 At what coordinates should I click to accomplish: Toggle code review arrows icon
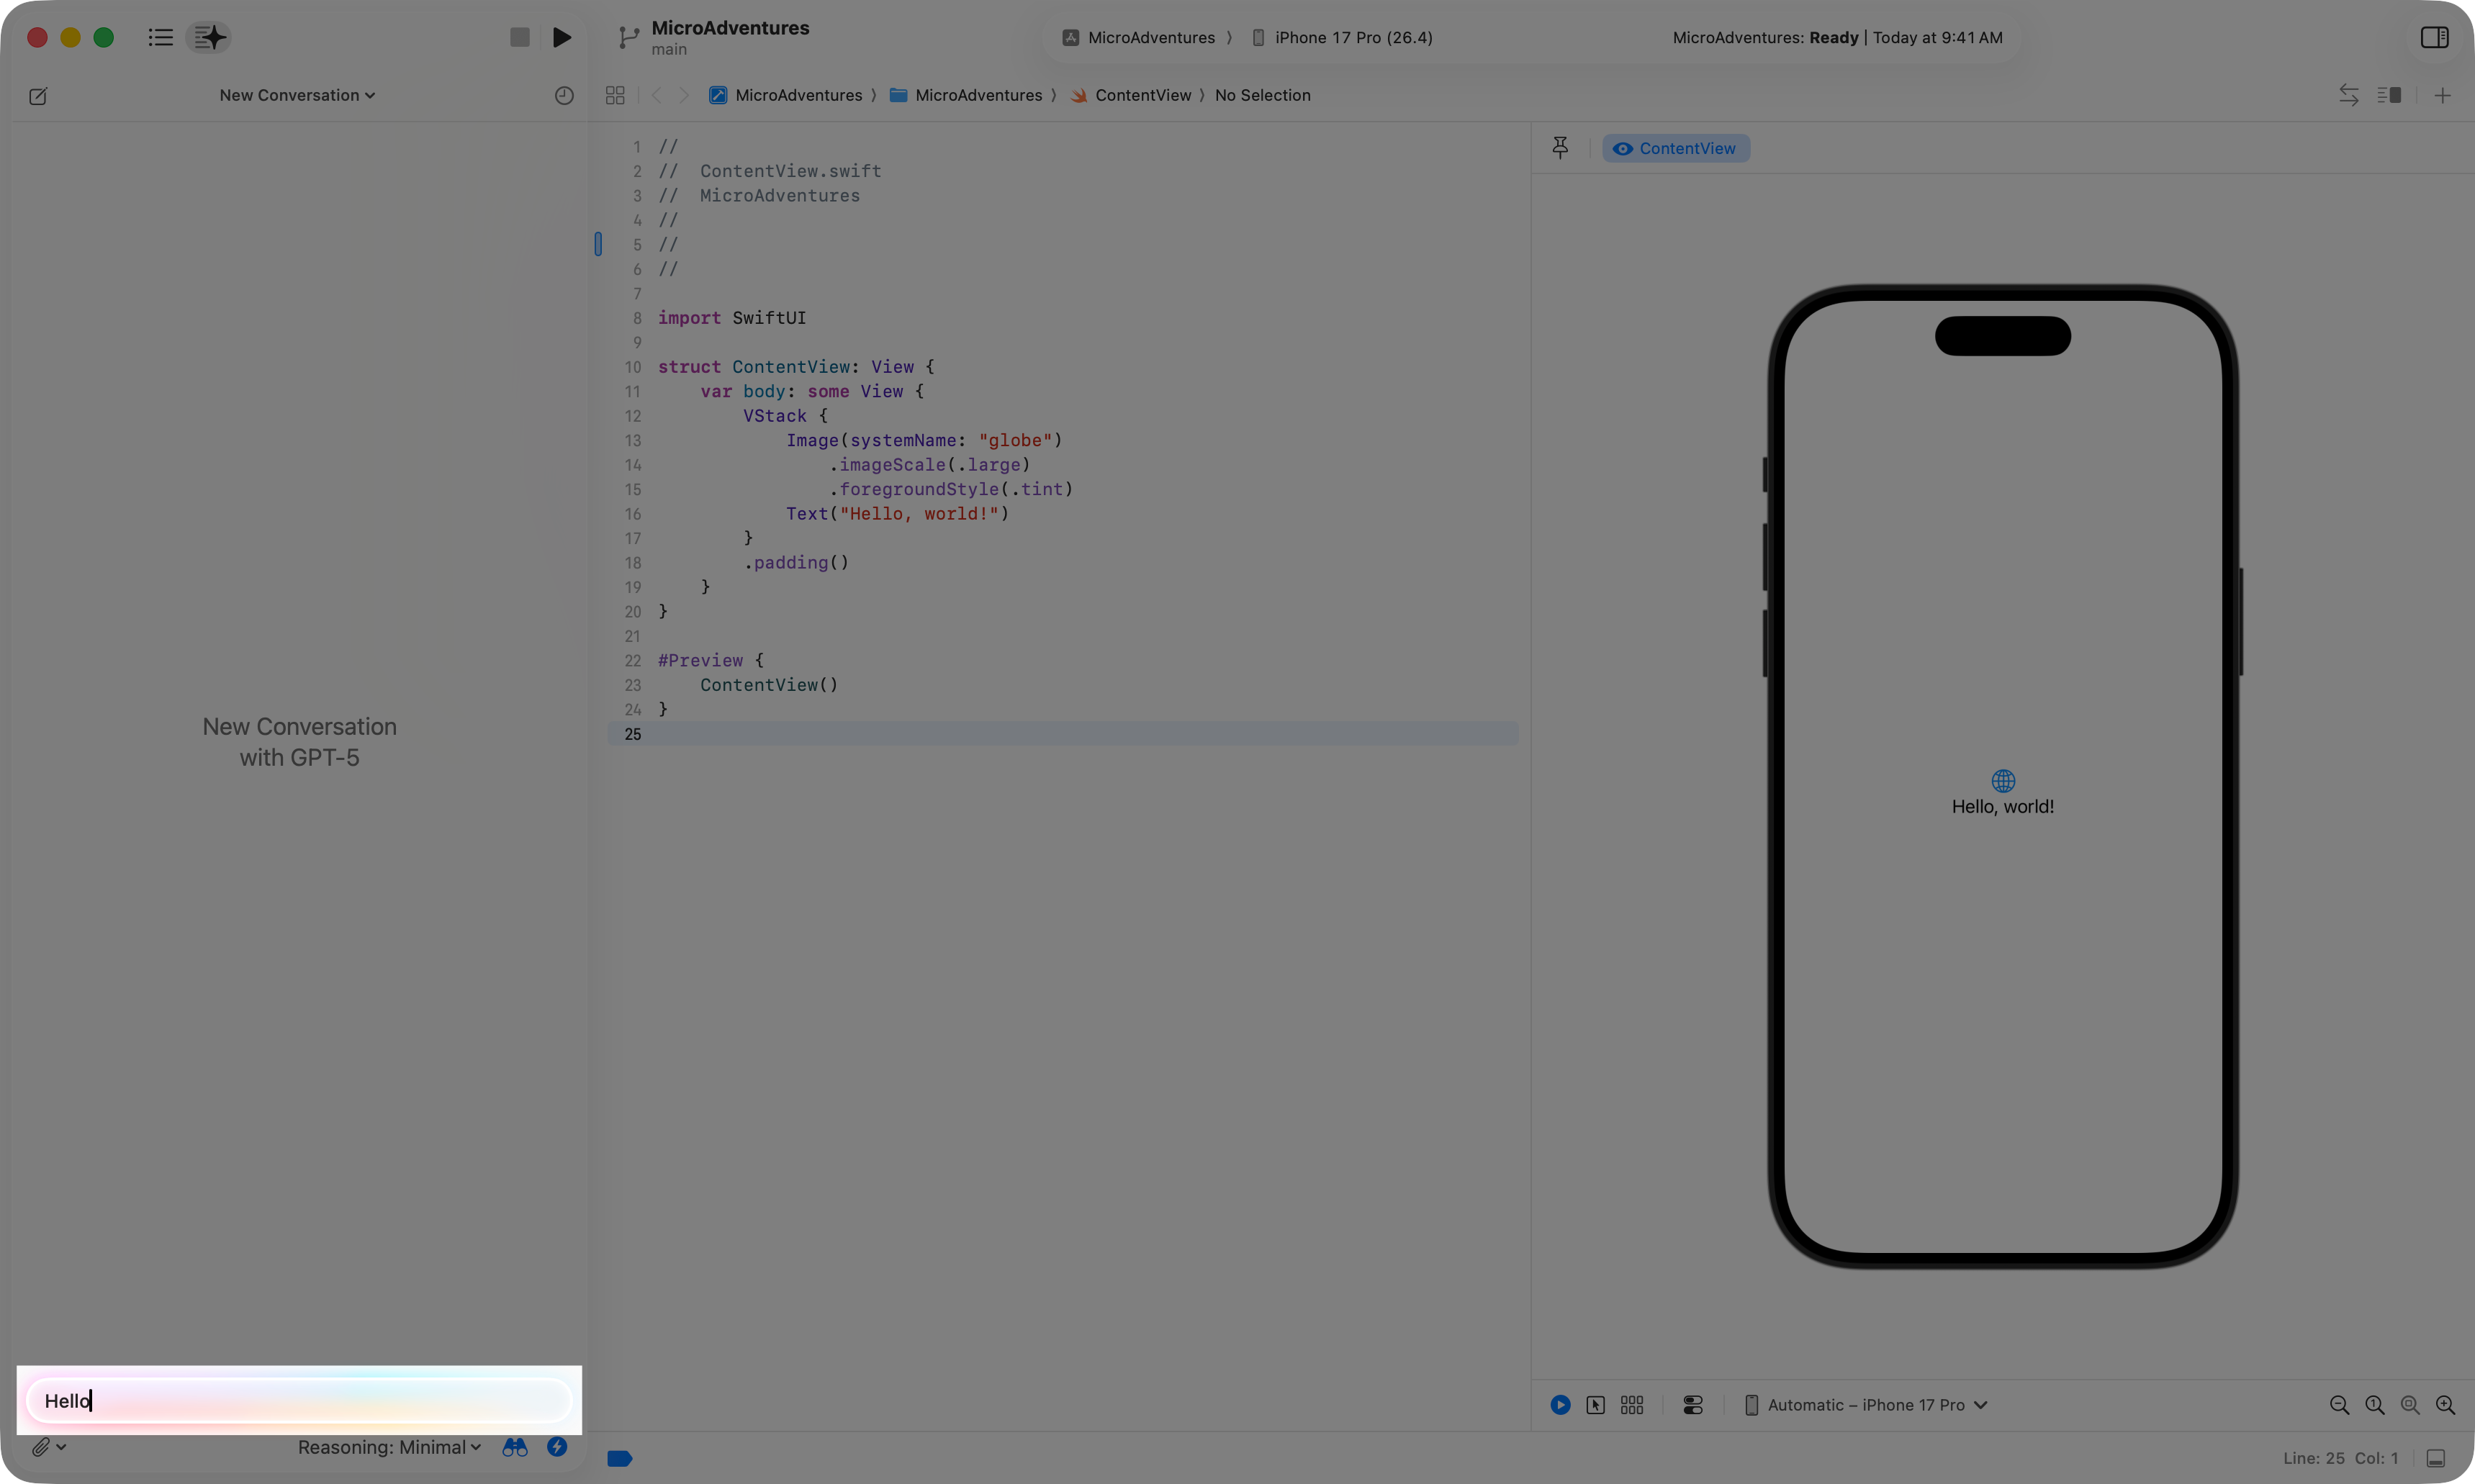(x=2349, y=96)
